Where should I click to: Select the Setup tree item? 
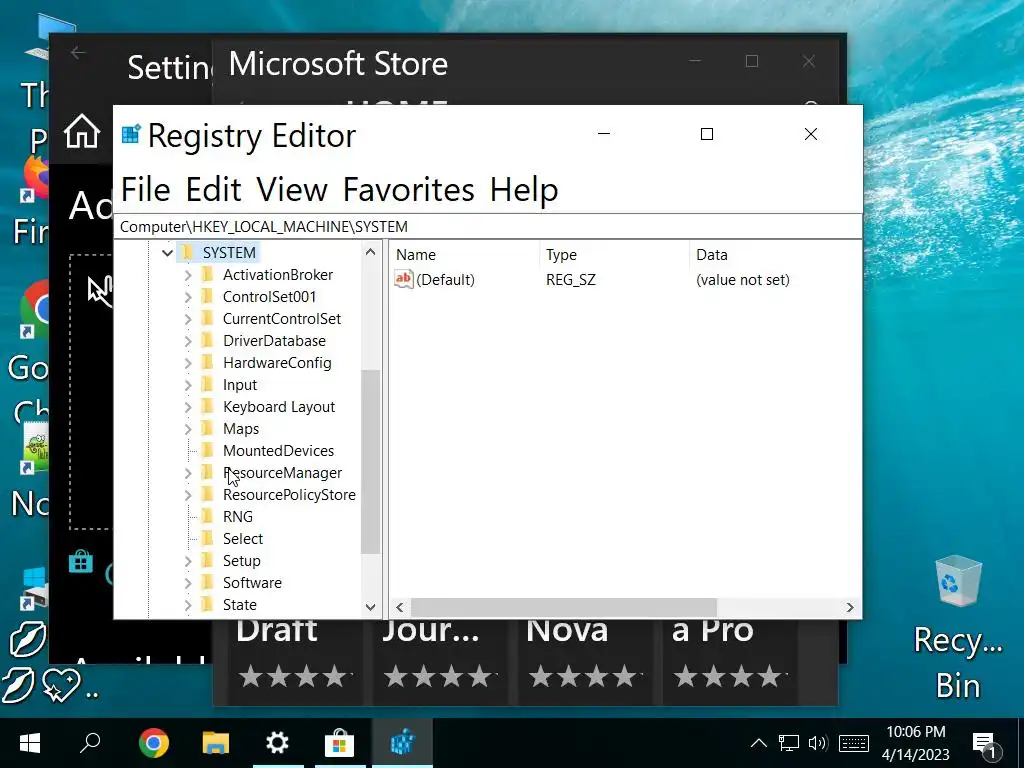coord(242,561)
